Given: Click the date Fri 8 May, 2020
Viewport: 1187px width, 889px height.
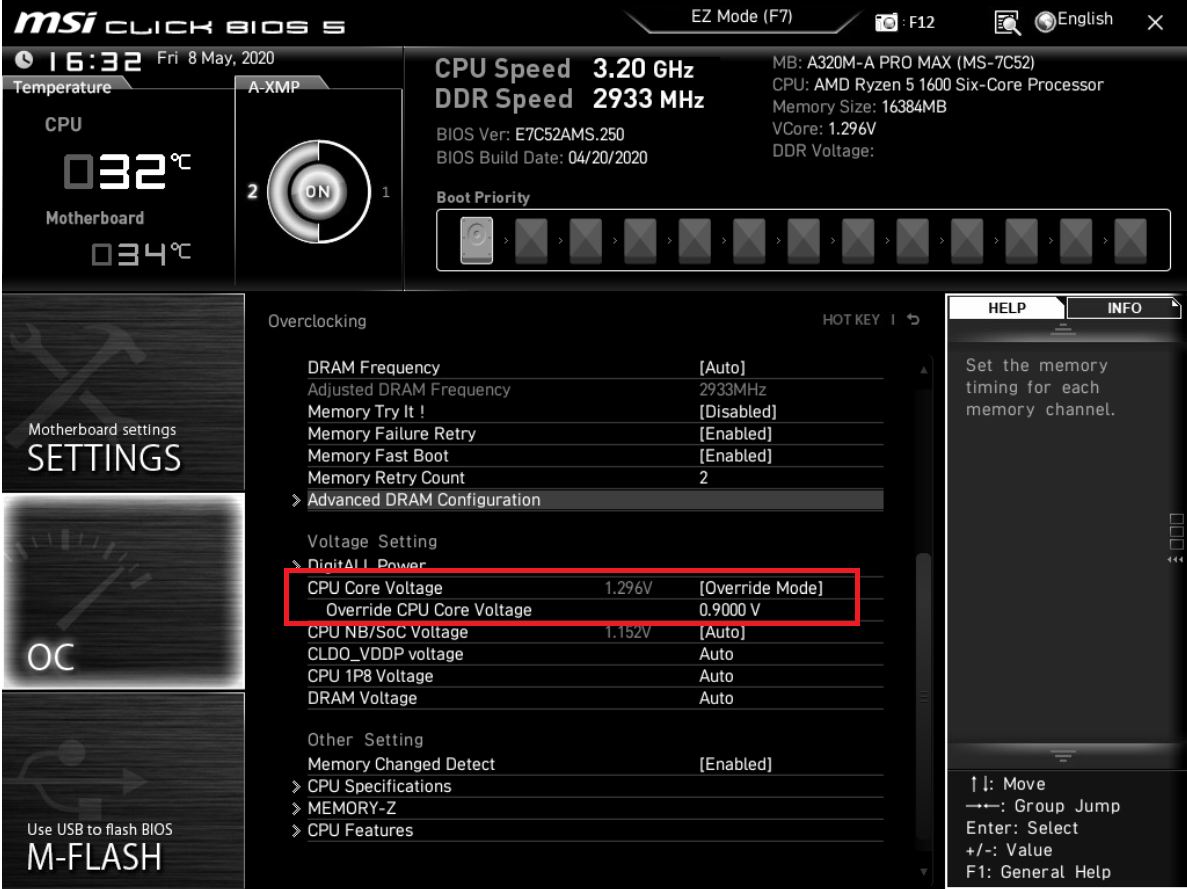Looking at the screenshot, I should click(215, 58).
